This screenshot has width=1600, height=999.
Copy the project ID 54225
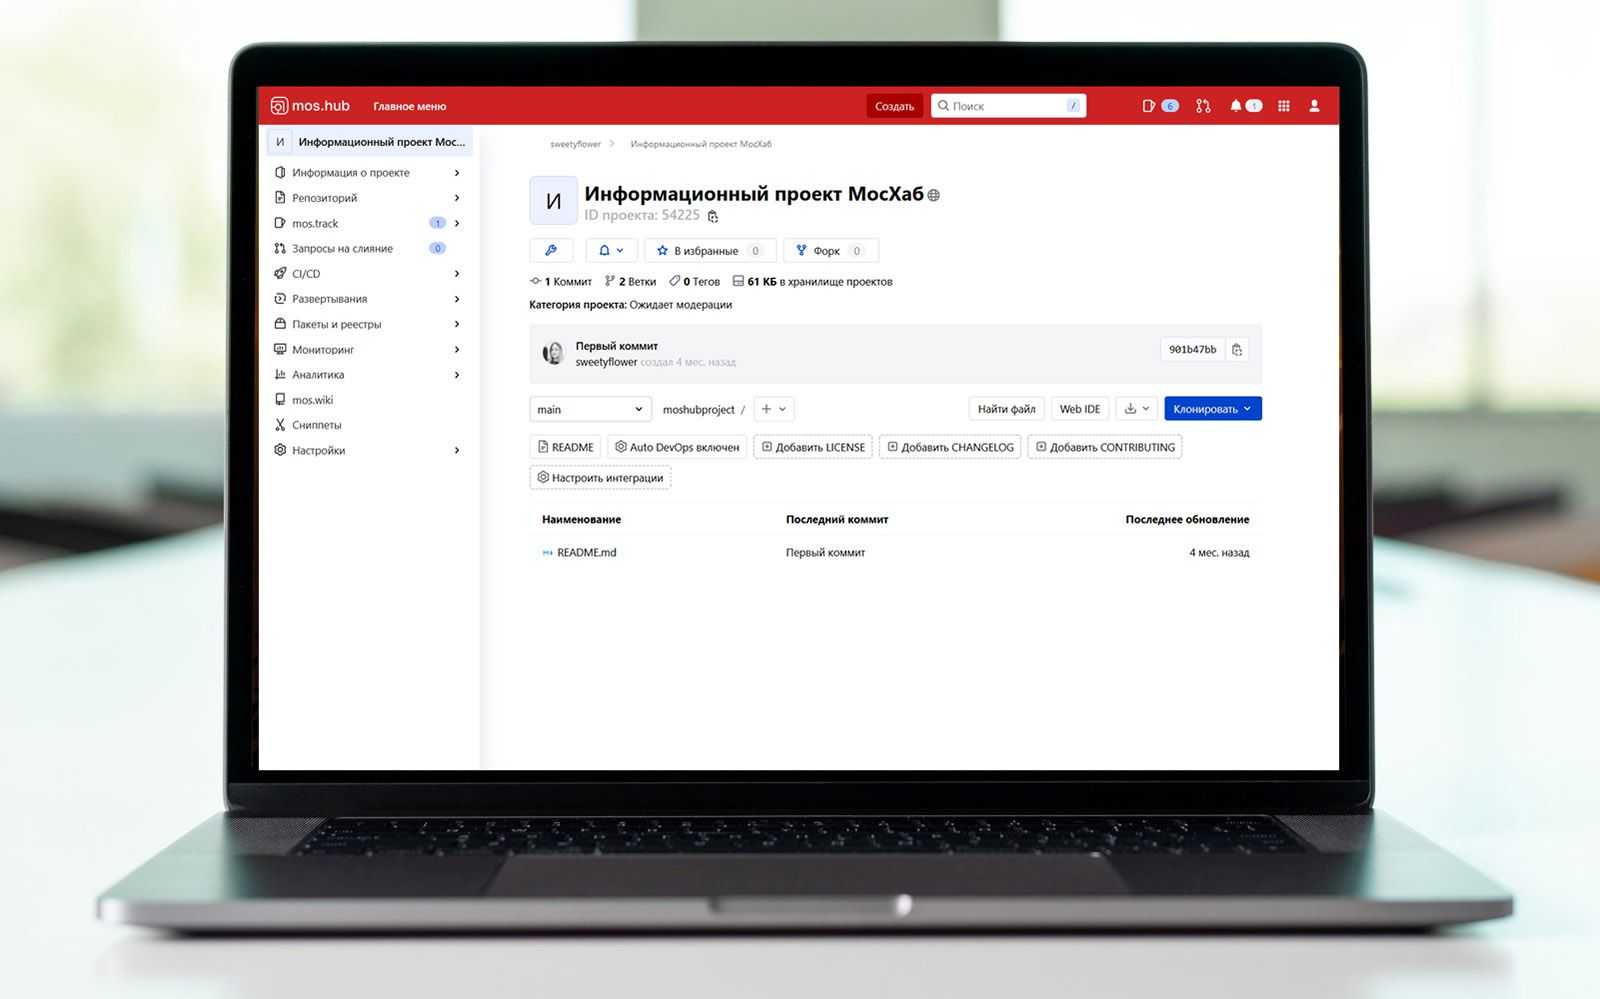(713, 216)
